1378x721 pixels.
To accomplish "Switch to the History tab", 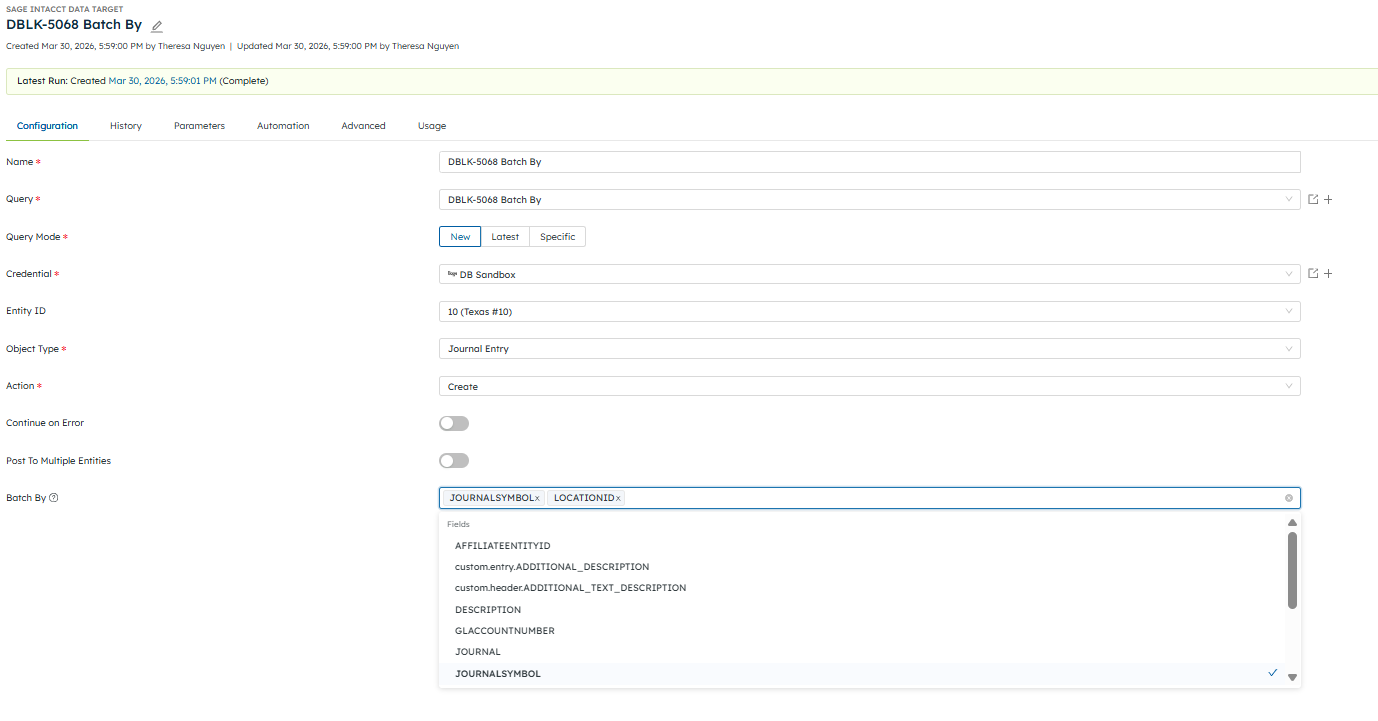I will click(x=126, y=126).
